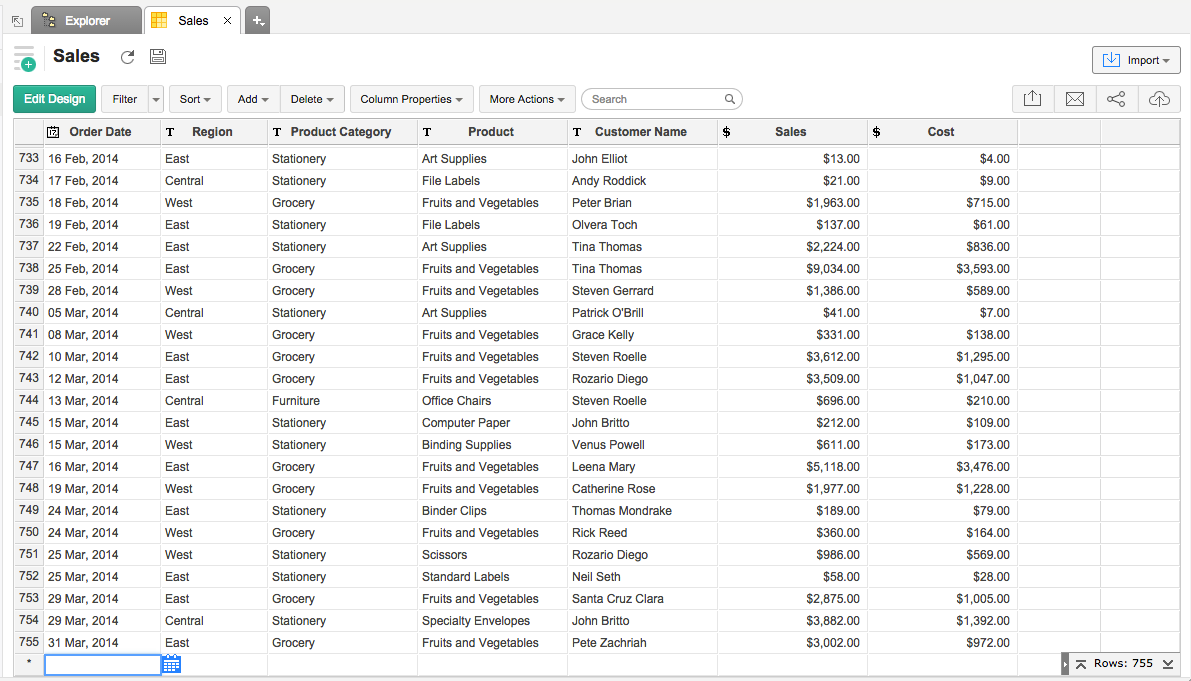Image resolution: width=1191 pixels, height=681 pixels.
Task: Click the Filter button
Action: [x=125, y=99]
